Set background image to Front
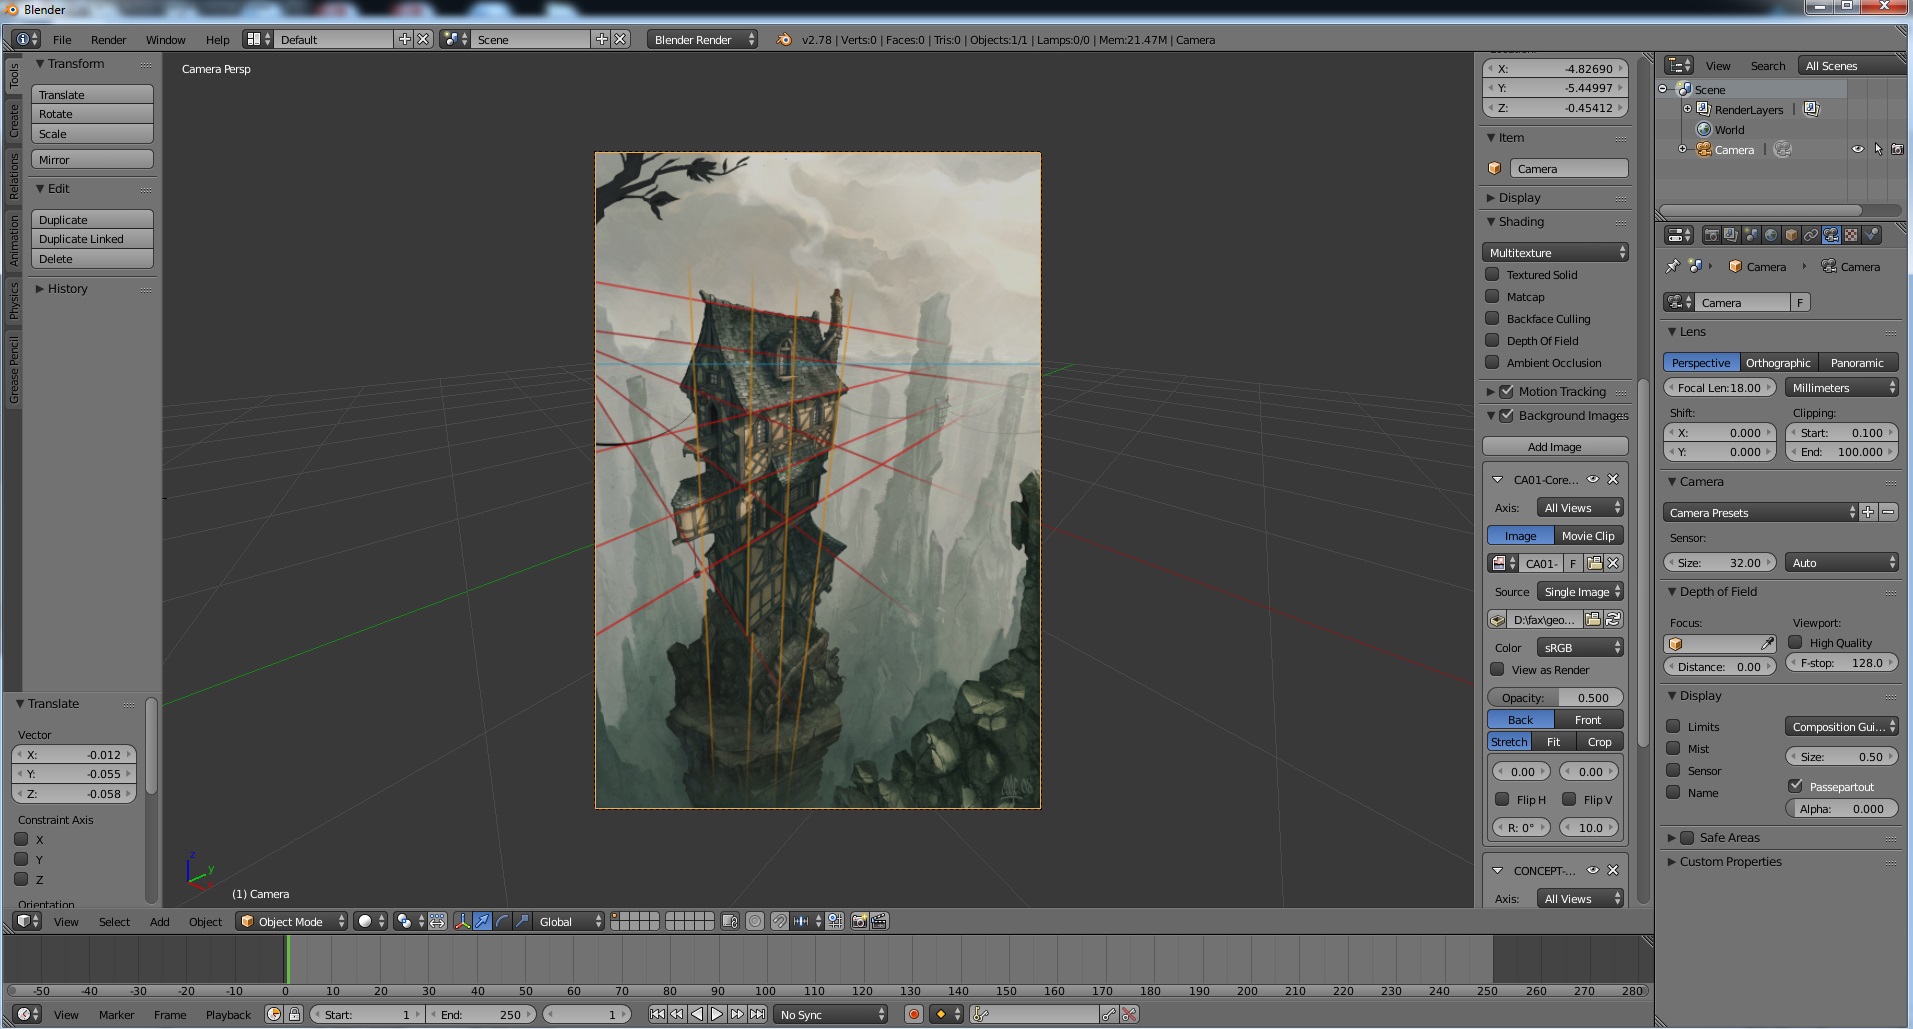1913x1029 pixels. (x=1588, y=719)
